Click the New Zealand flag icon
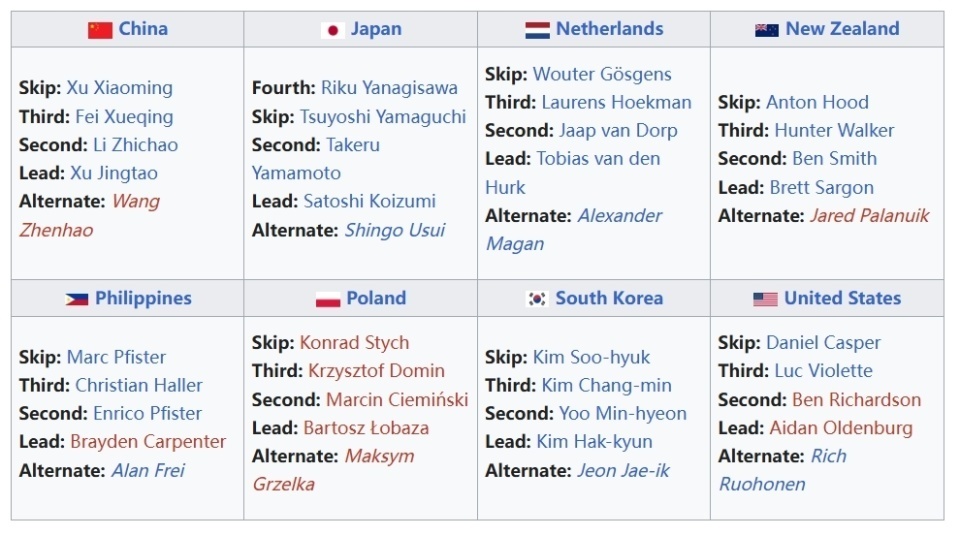Image resolution: width=960 pixels, height=536 pixels. [767, 30]
